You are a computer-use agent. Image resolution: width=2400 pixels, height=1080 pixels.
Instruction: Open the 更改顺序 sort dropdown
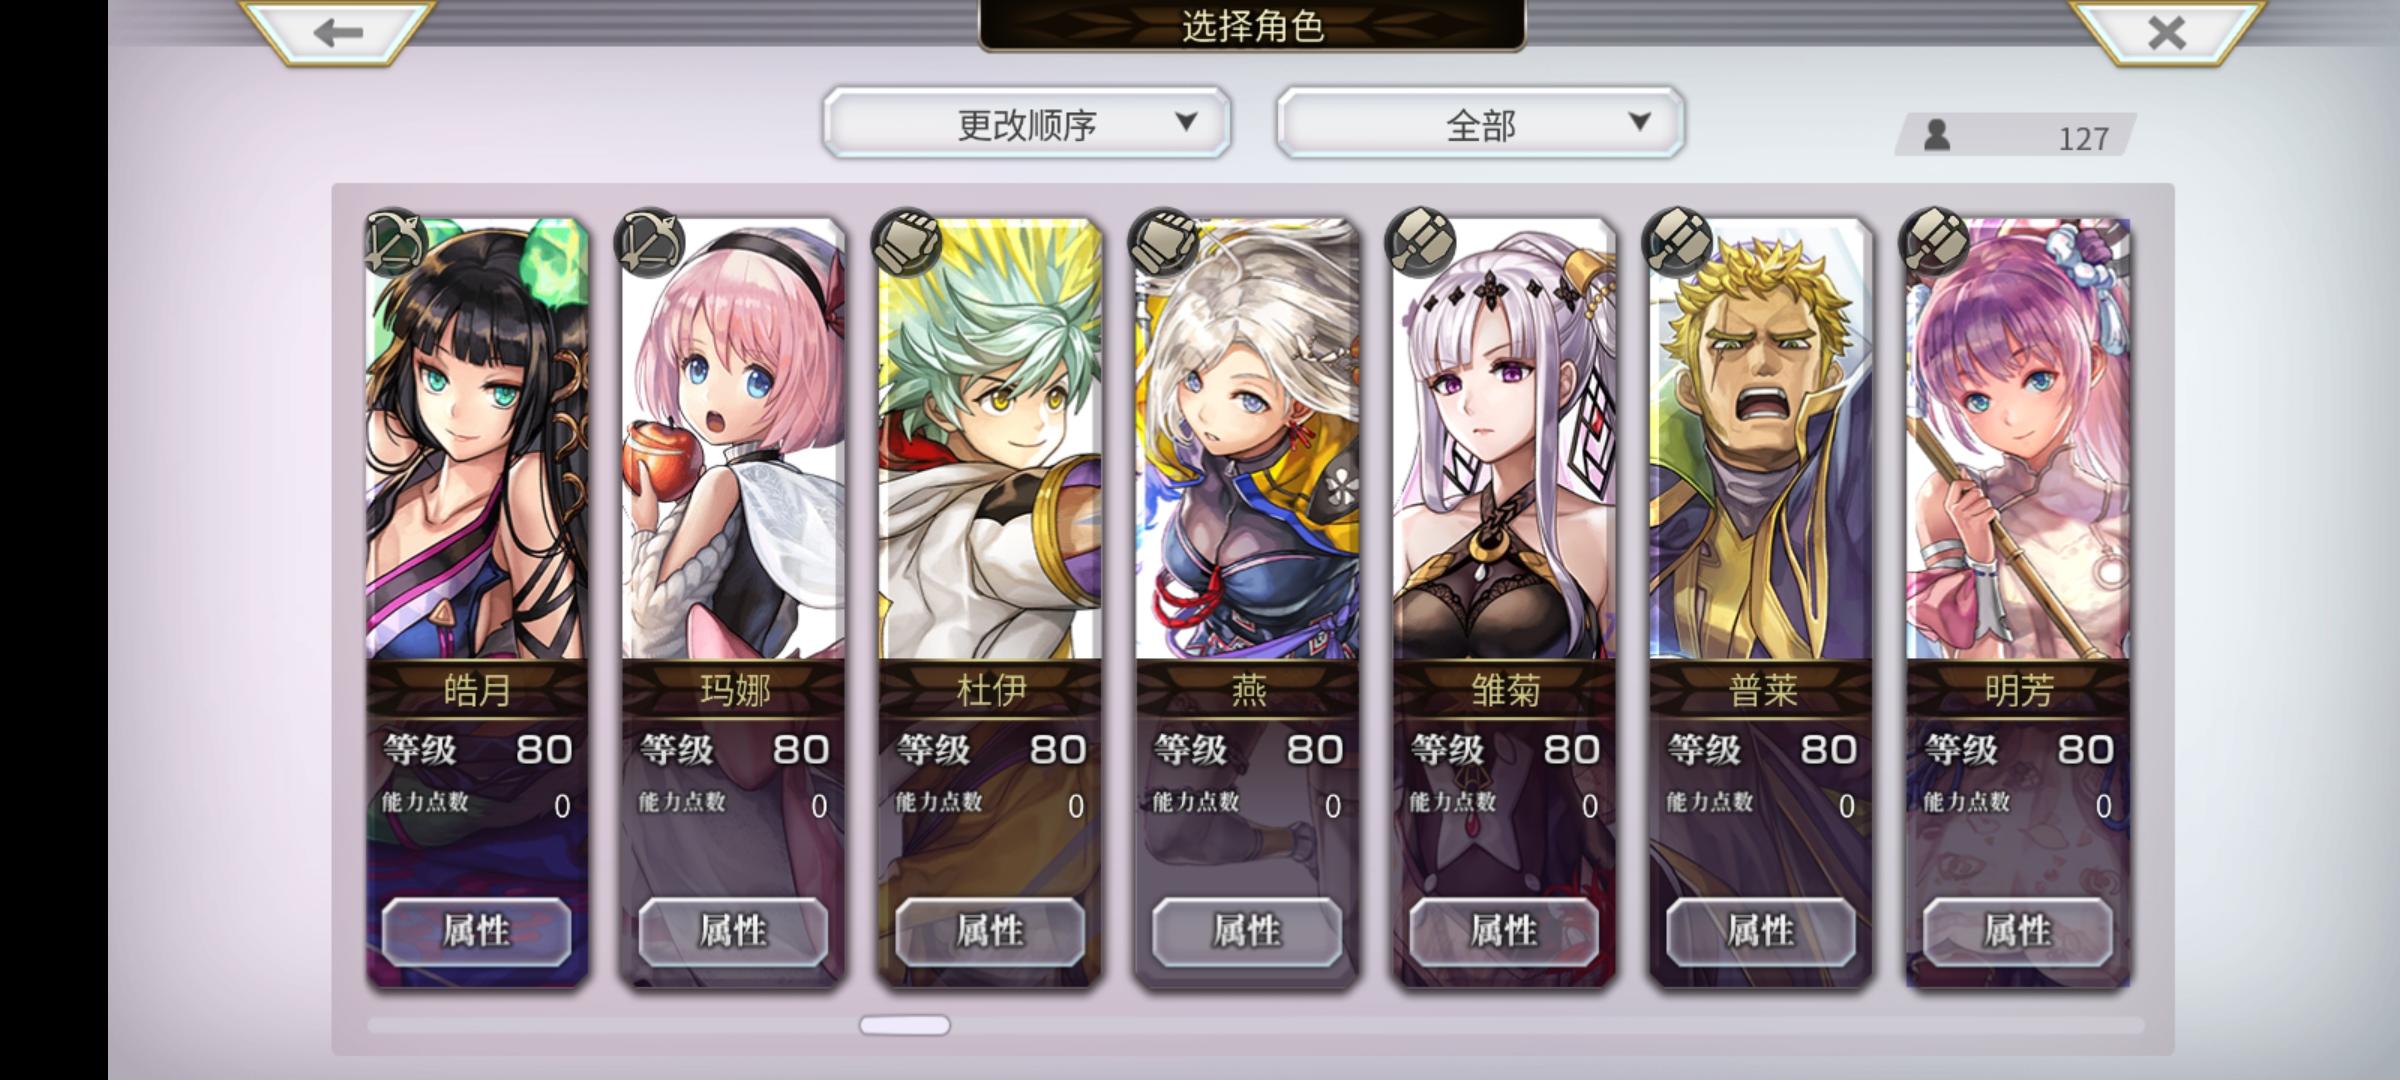pyautogui.click(x=1027, y=123)
